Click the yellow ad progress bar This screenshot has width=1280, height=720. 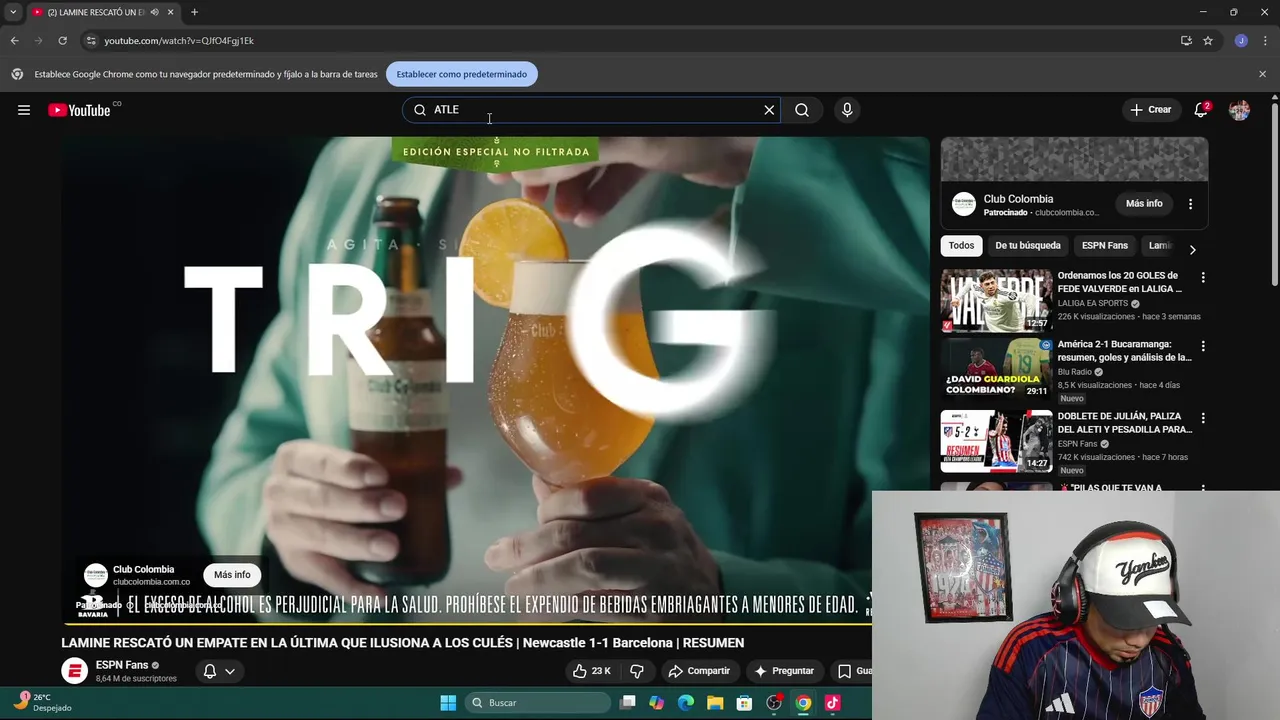point(466,623)
